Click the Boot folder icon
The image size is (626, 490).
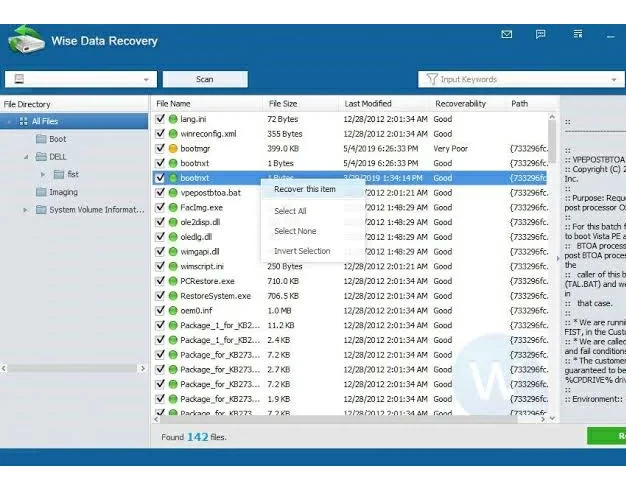coord(41,139)
